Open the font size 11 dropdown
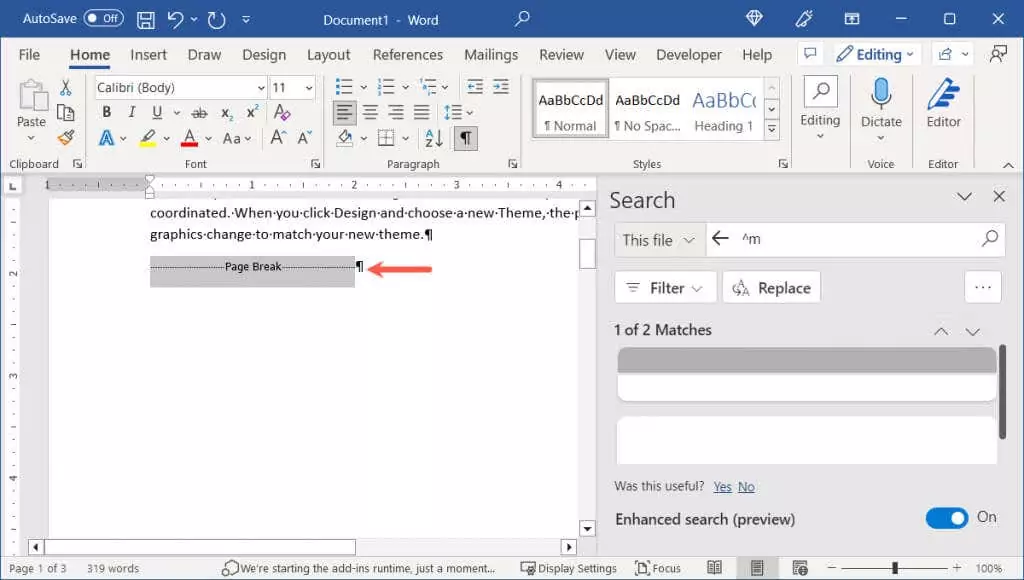This screenshot has width=1024, height=580. [308, 88]
